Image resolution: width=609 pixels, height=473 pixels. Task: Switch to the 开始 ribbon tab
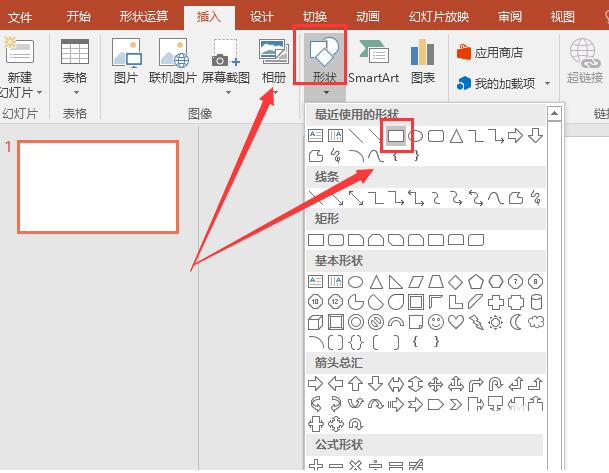78,17
